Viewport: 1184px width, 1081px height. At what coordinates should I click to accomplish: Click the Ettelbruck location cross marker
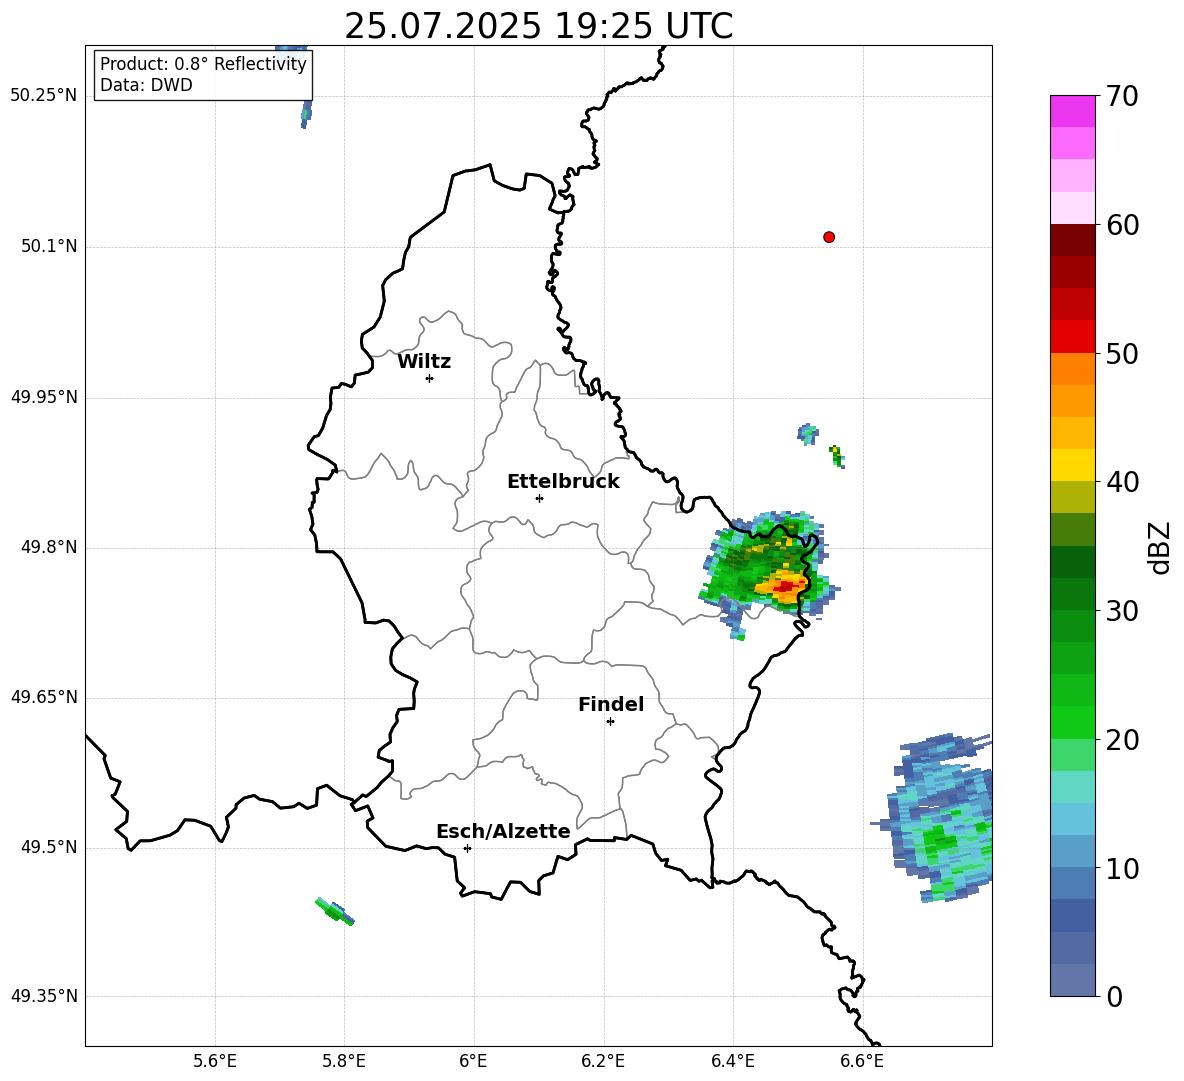point(539,498)
